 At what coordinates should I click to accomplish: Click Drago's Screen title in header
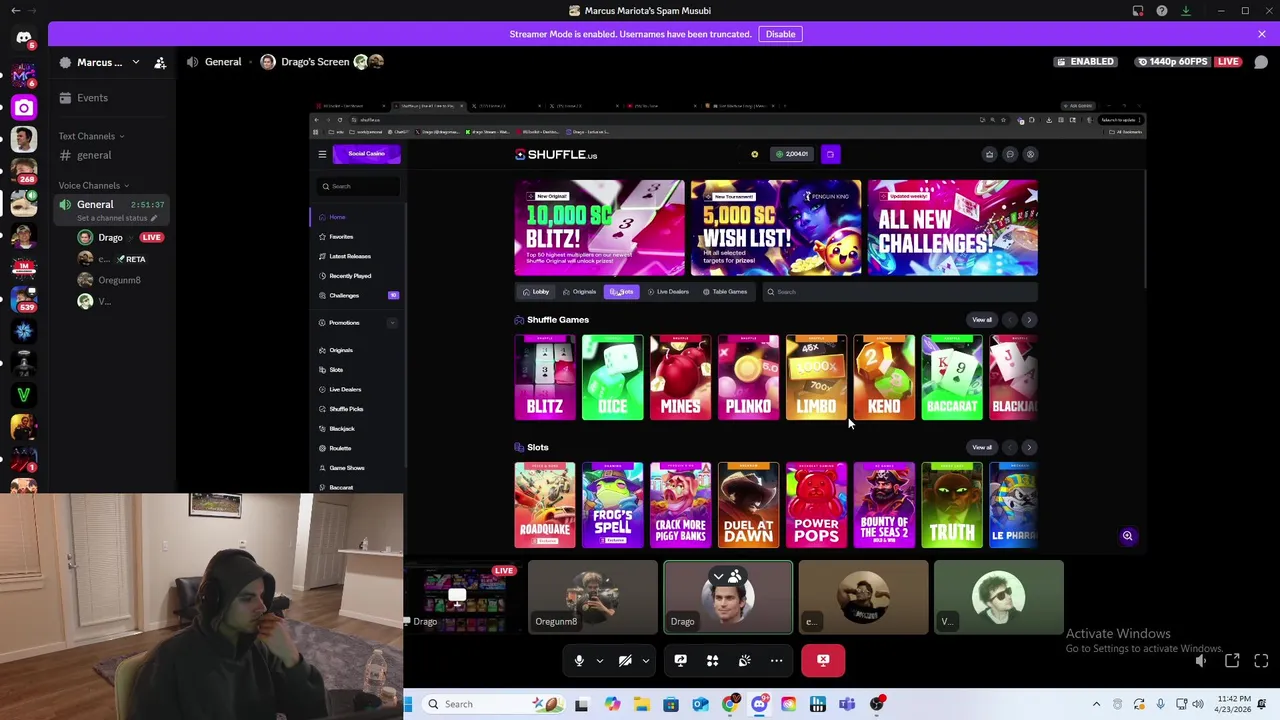coord(315,62)
